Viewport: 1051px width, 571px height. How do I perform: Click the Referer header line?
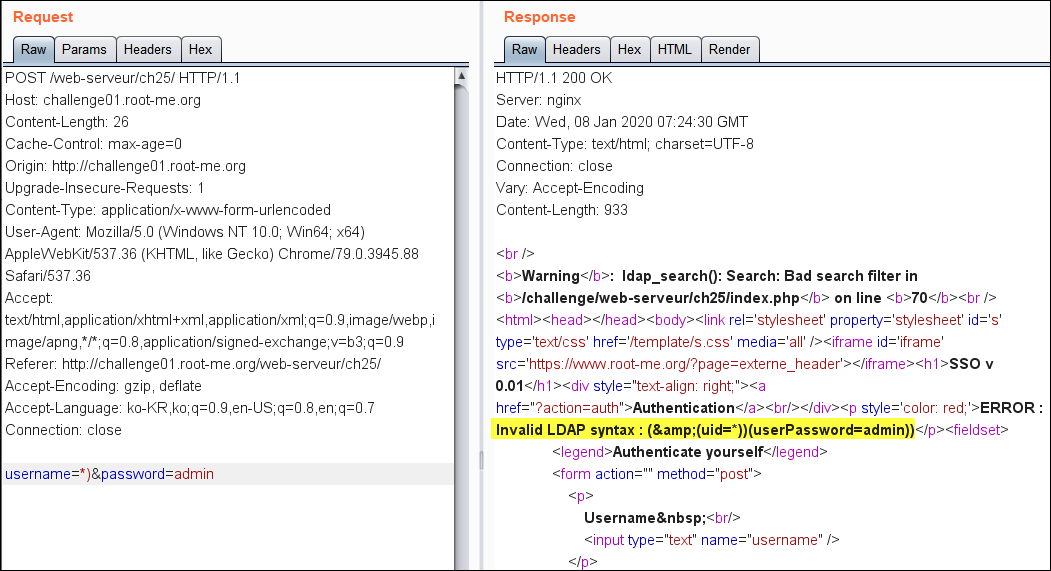tap(193, 364)
